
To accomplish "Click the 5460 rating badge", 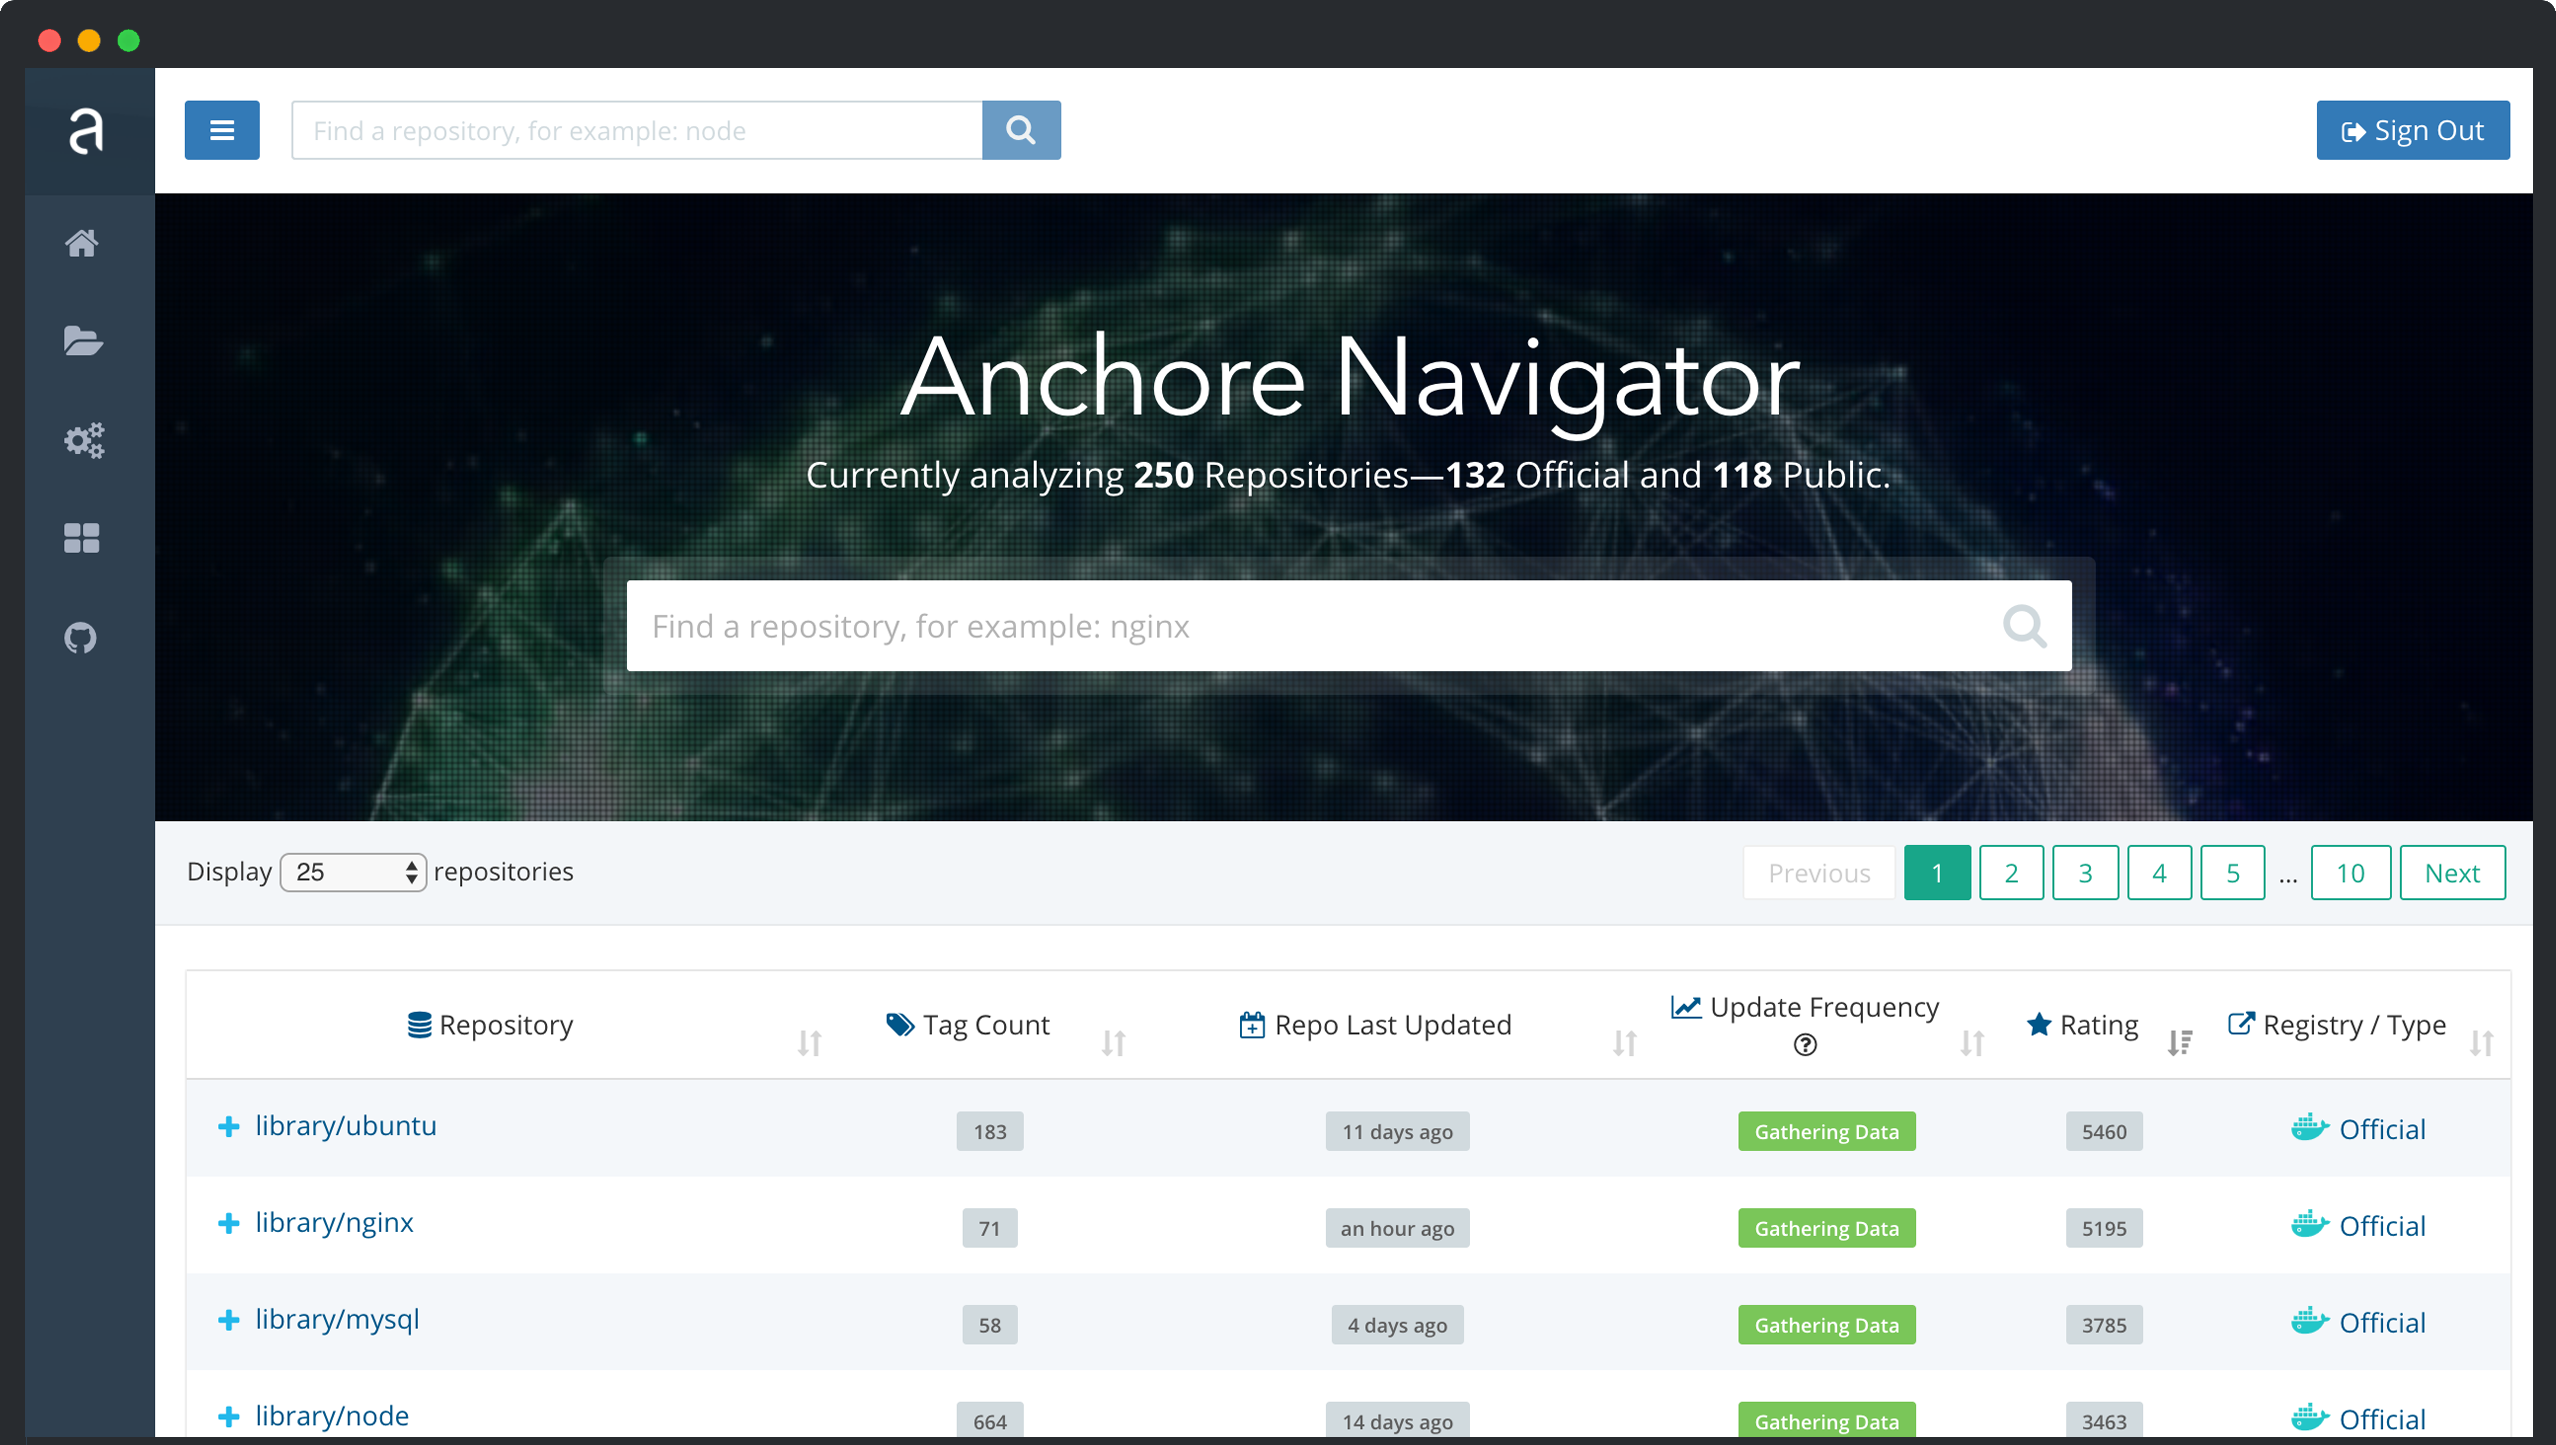I will [x=2104, y=1132].
